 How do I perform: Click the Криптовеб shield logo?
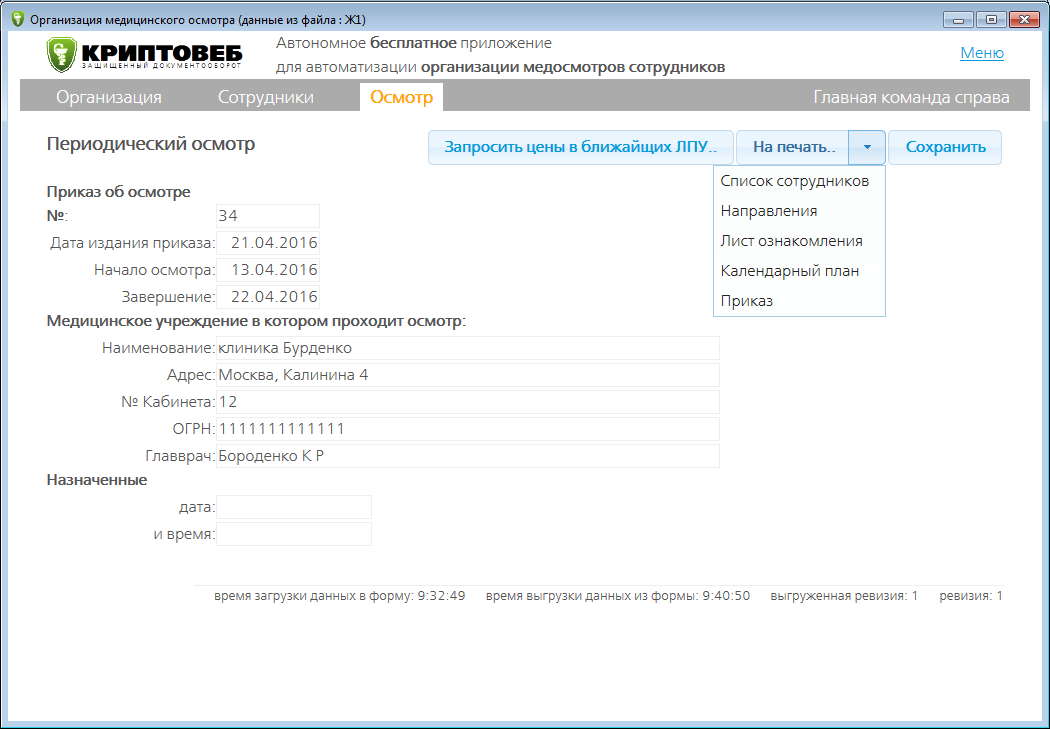pos(62,56)
